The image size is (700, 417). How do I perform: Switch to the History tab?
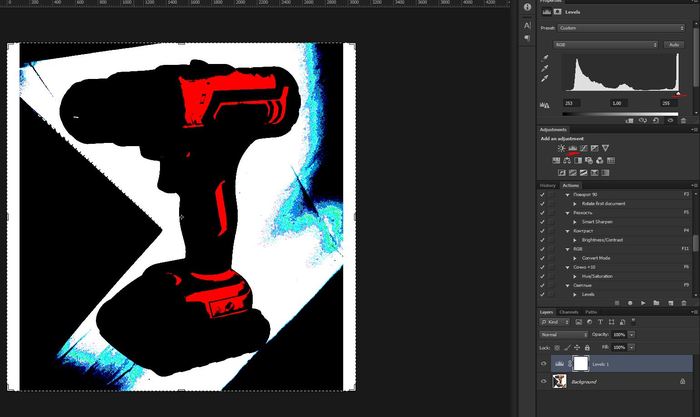click(x=548, y=185)
